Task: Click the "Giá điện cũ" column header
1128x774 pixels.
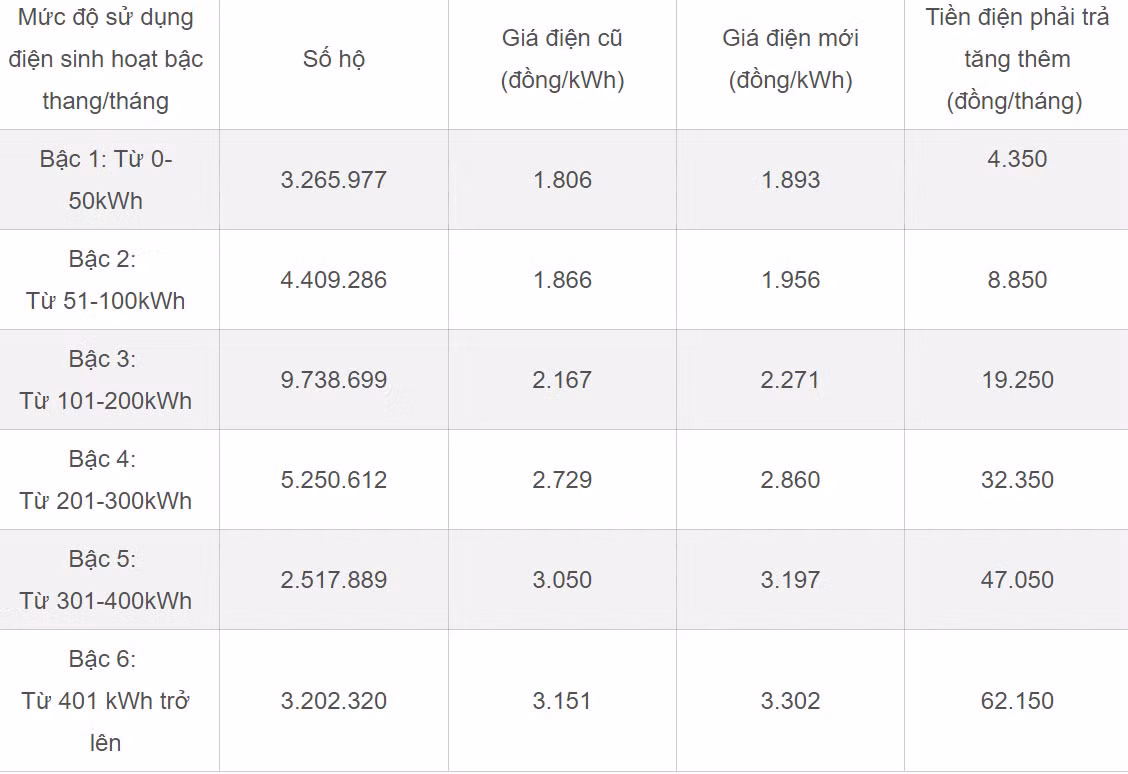Action: 562,60
